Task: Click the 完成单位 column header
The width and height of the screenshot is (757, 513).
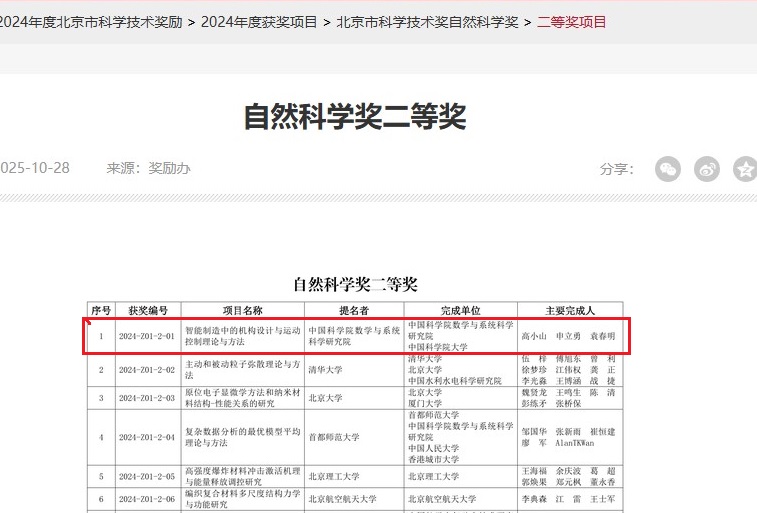Action: coord(460,310)
